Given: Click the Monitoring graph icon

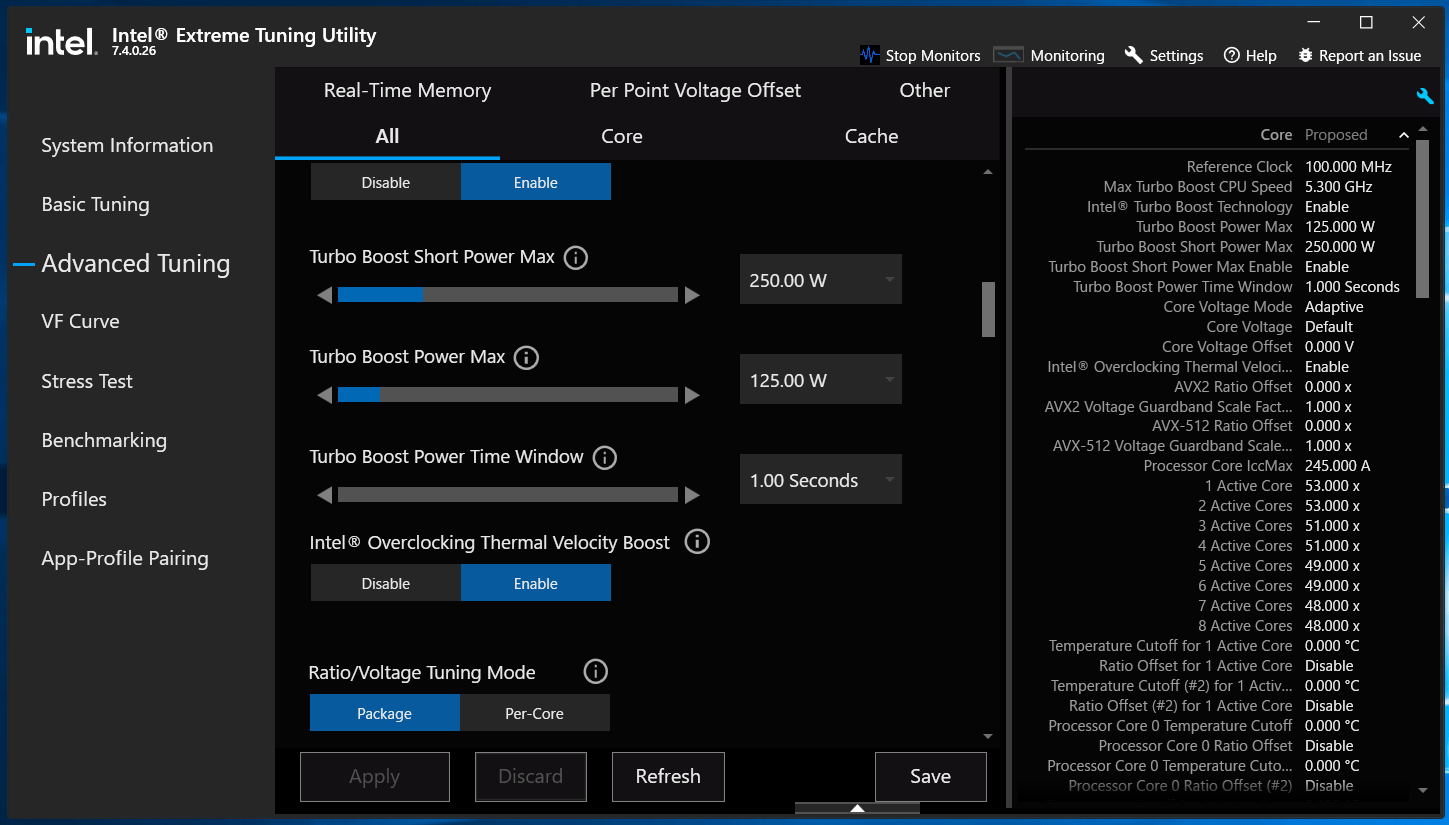Looking at the screenshot, I should (x=1008, y=55).
